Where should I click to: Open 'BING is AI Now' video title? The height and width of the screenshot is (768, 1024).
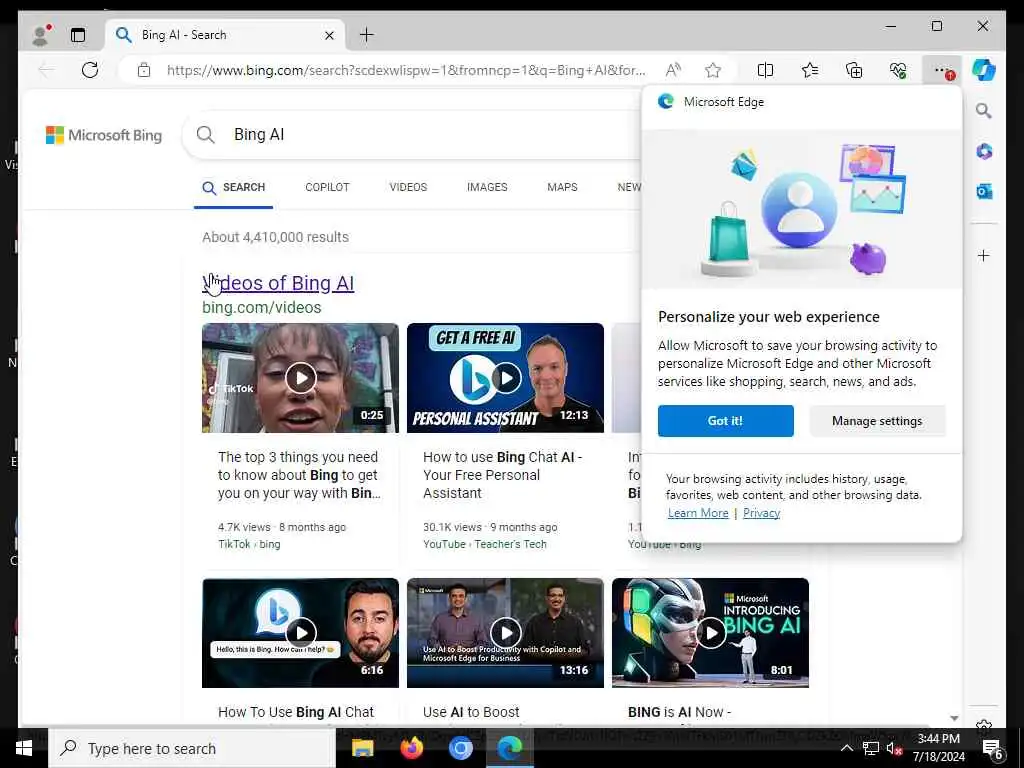click(679, 712)
